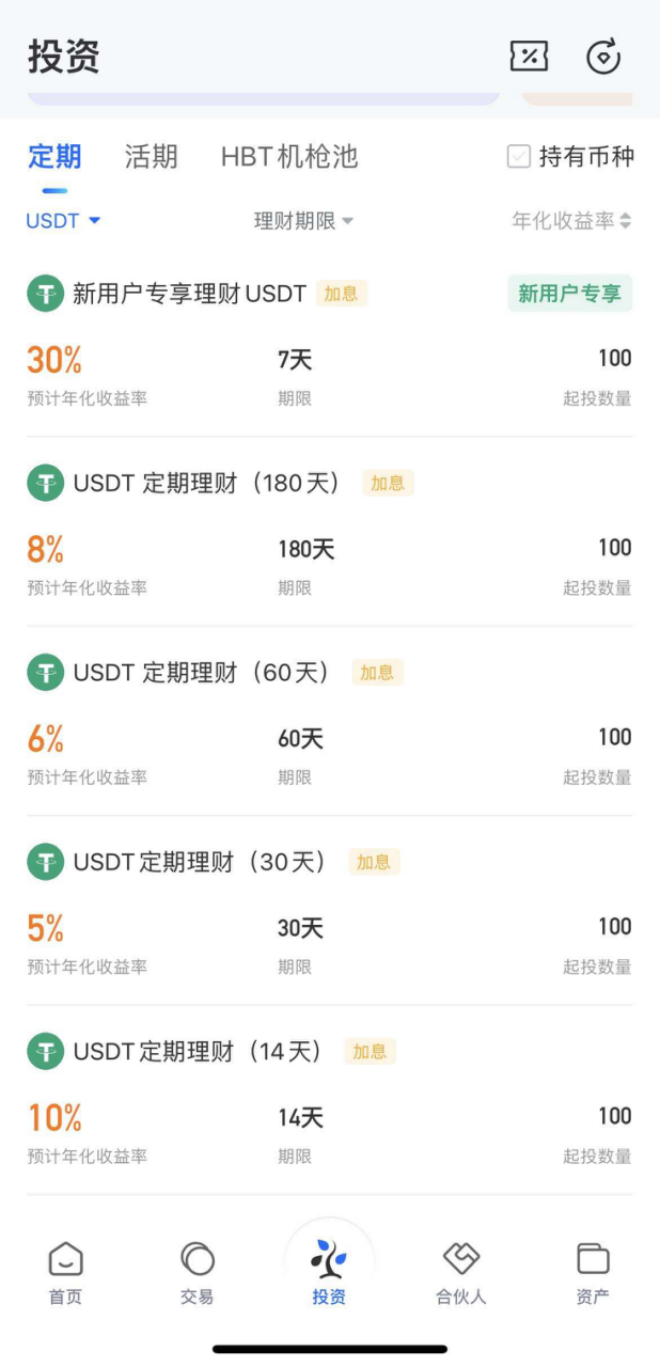The image size is (660, 1368).
Task: Tap 加息 tag on 14-day product
Action: (x=369, y=1052)
